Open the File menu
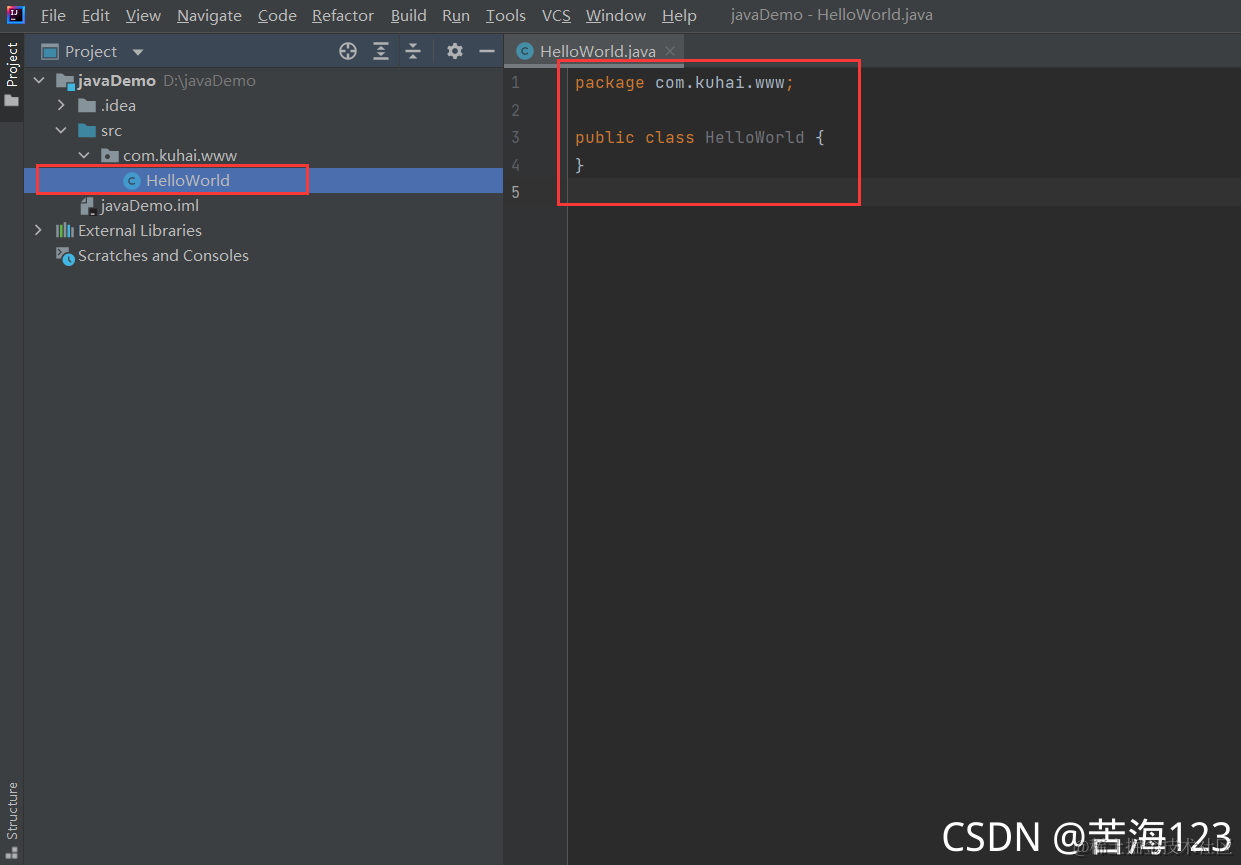This screenshot has width=1241, height=865. [53, 16]
